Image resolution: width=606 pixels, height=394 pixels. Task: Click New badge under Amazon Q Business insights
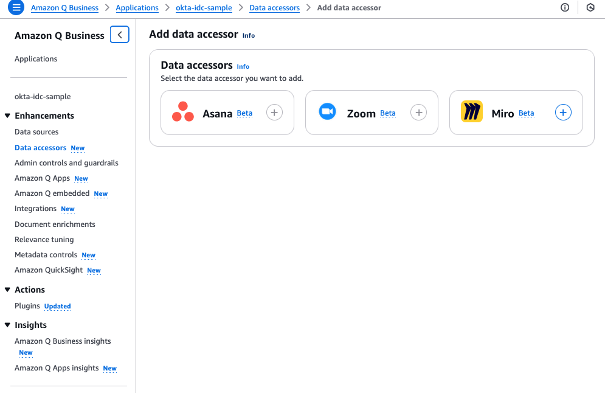pos(26,353)
